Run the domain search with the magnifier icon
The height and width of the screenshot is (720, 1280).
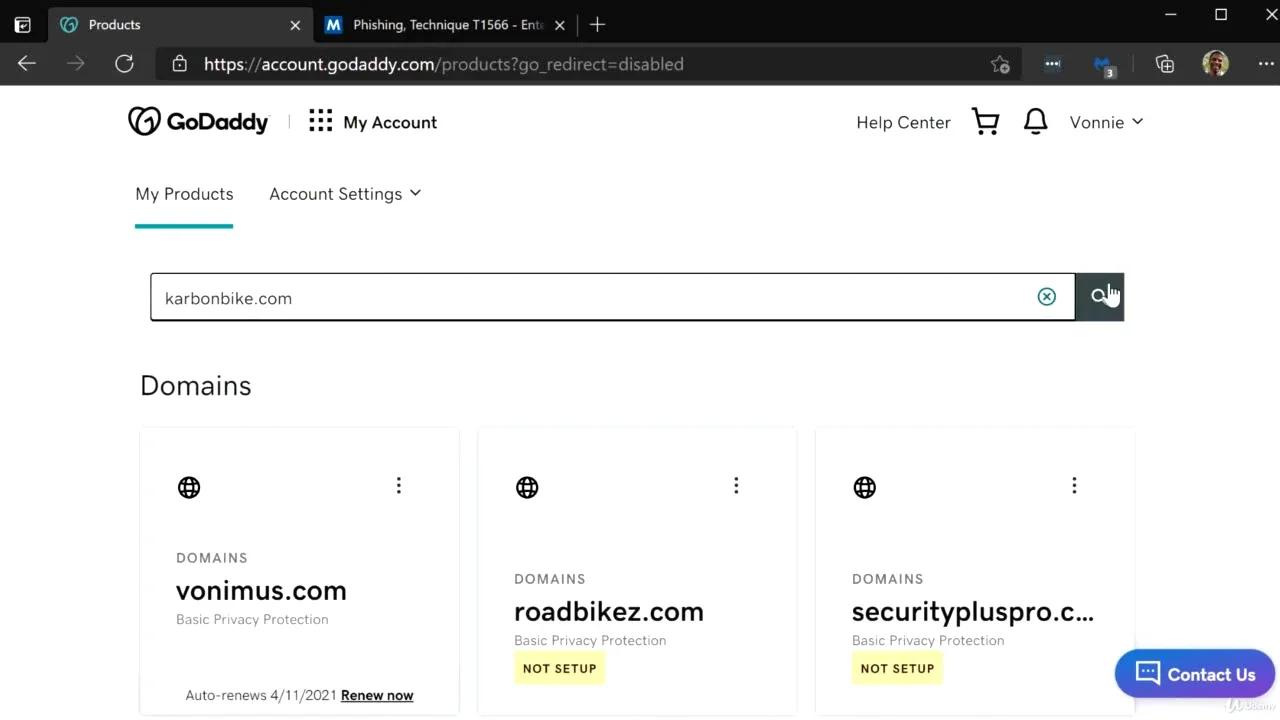click(1100, 296)
